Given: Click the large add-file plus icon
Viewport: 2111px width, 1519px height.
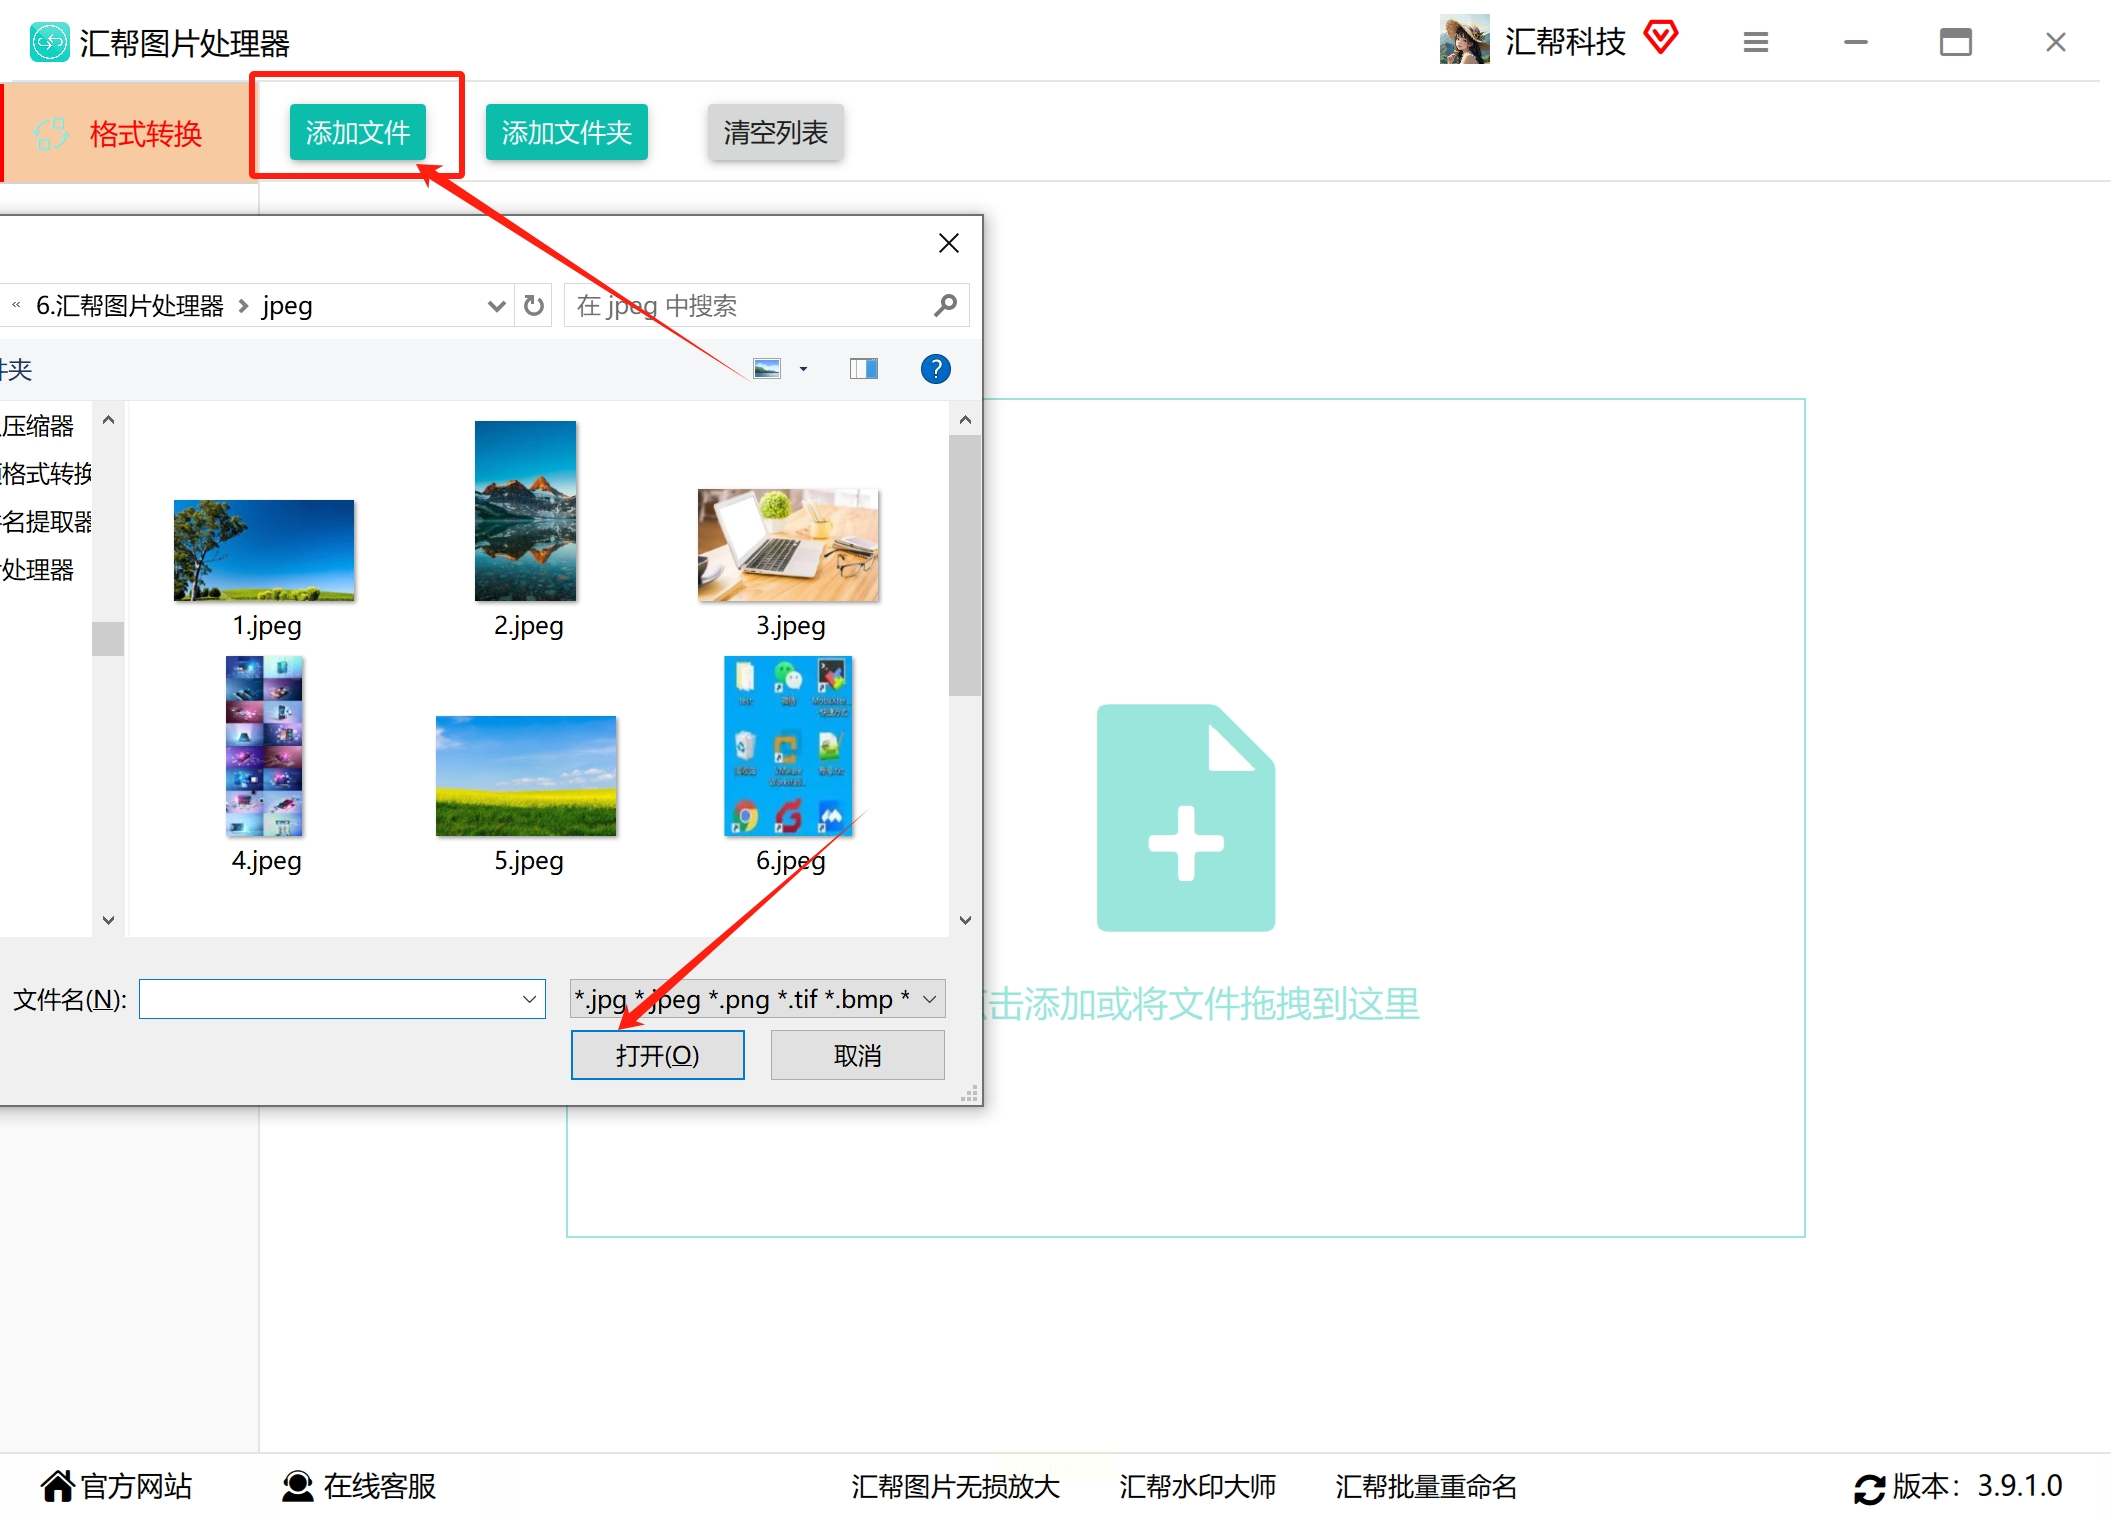Looking at the screenshot, I should point(1185,818).
